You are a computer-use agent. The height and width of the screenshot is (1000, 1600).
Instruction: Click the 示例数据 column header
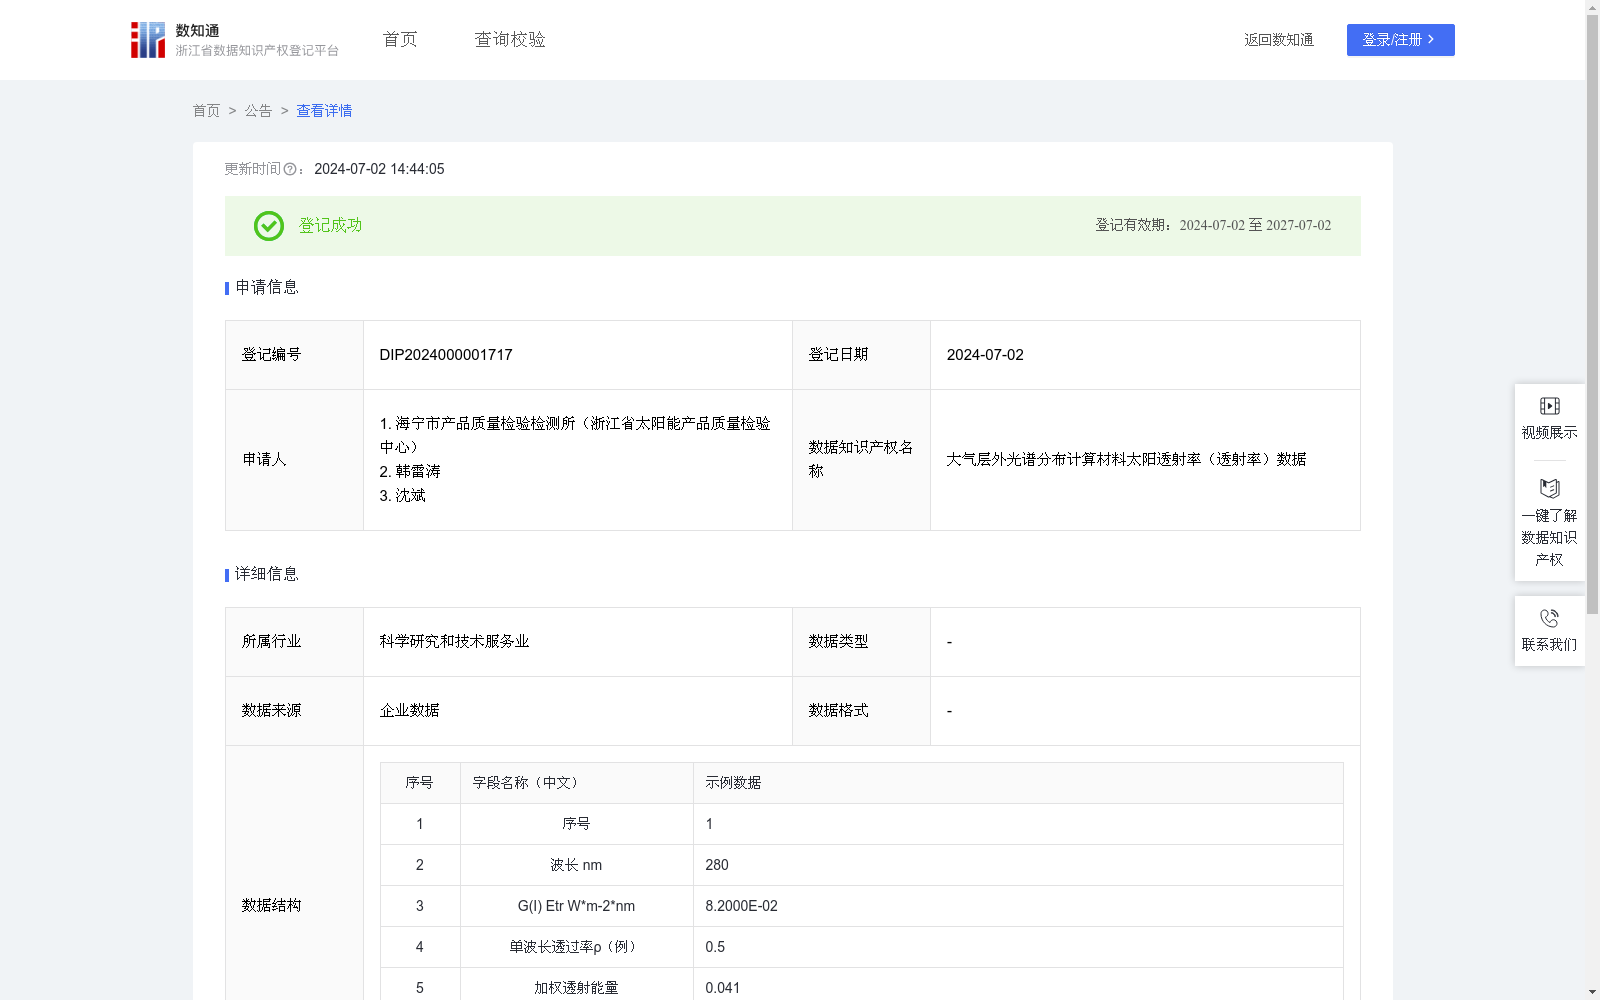(733, 783)
